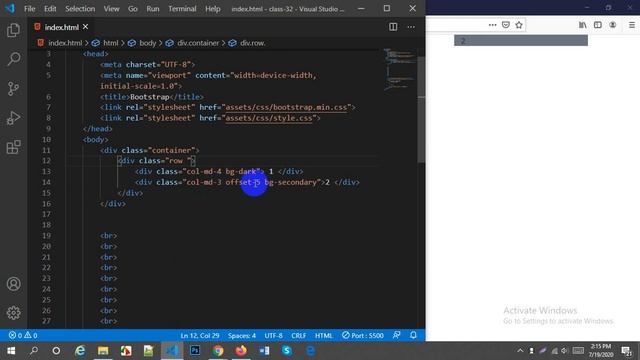Click Ln 12, Col 29 status entry
The image size is (640, 360).
(200, 335)
